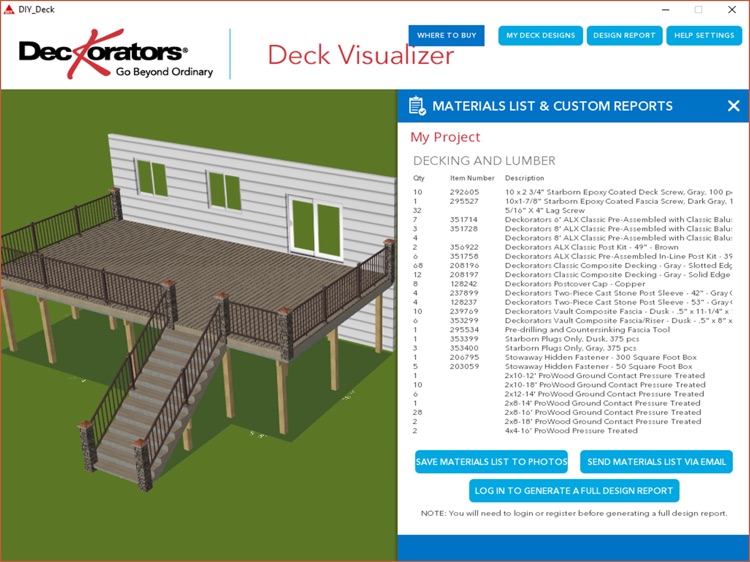Select item 353400 Starborn Plugs Gray row
Viewport: 750px width, 562px height.
tap(573, 348)
